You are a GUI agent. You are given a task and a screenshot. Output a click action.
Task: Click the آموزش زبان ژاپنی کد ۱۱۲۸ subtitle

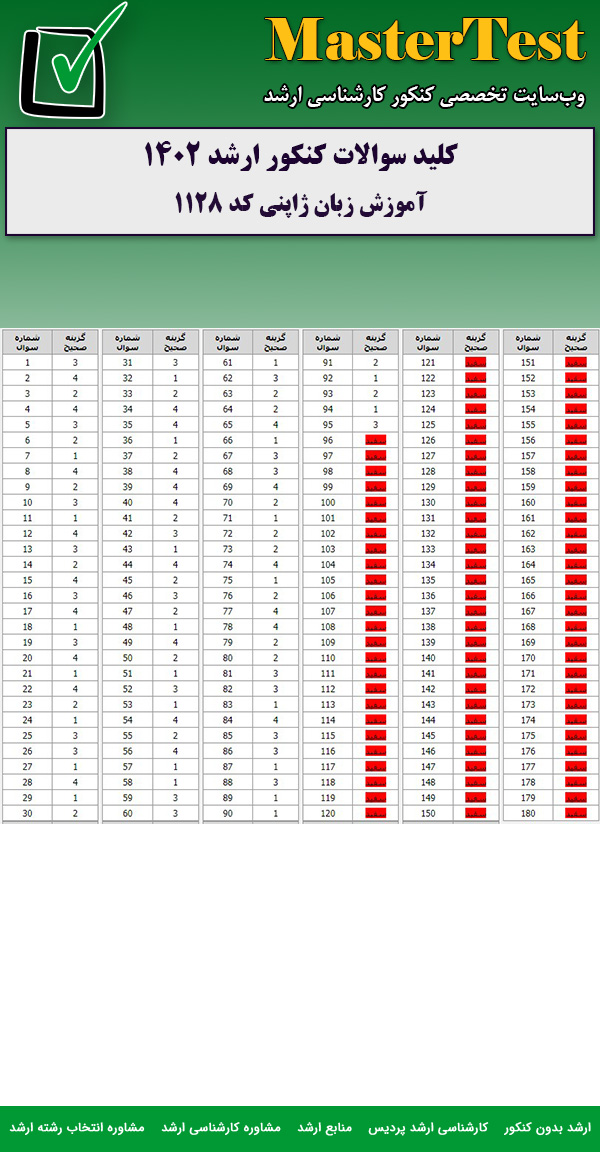(300, 203)
